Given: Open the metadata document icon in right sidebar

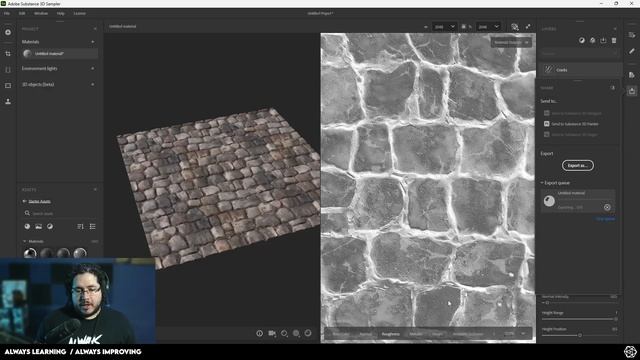Looking at the screenshot, I should [632, 75].
